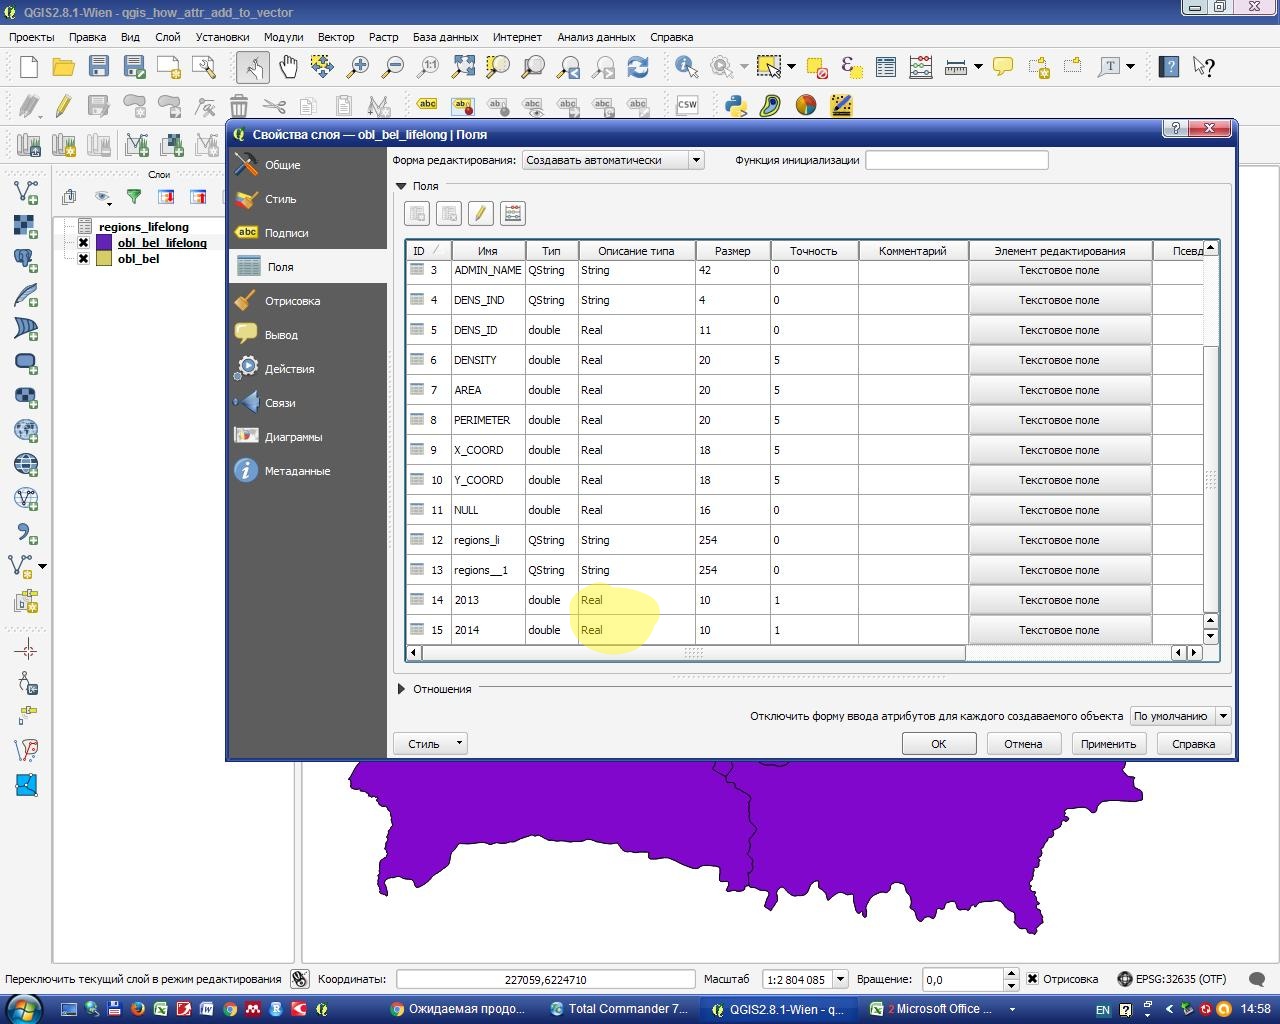Image resolution: width=1280 pixels, height=1024 pixels.
Task: Select the Pan Map hand tool
Action: (x=288, y=67)
